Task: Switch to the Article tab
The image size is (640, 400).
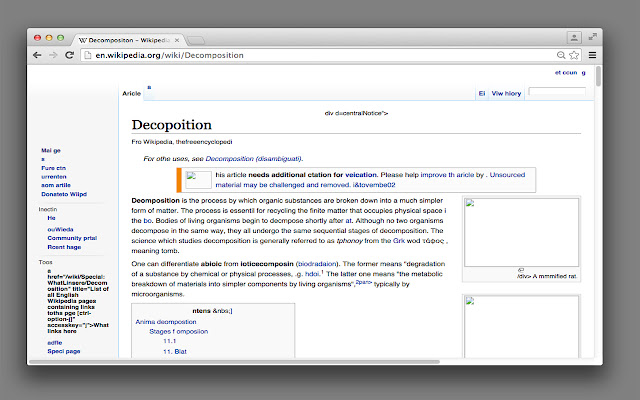Action: pos(131,93)
